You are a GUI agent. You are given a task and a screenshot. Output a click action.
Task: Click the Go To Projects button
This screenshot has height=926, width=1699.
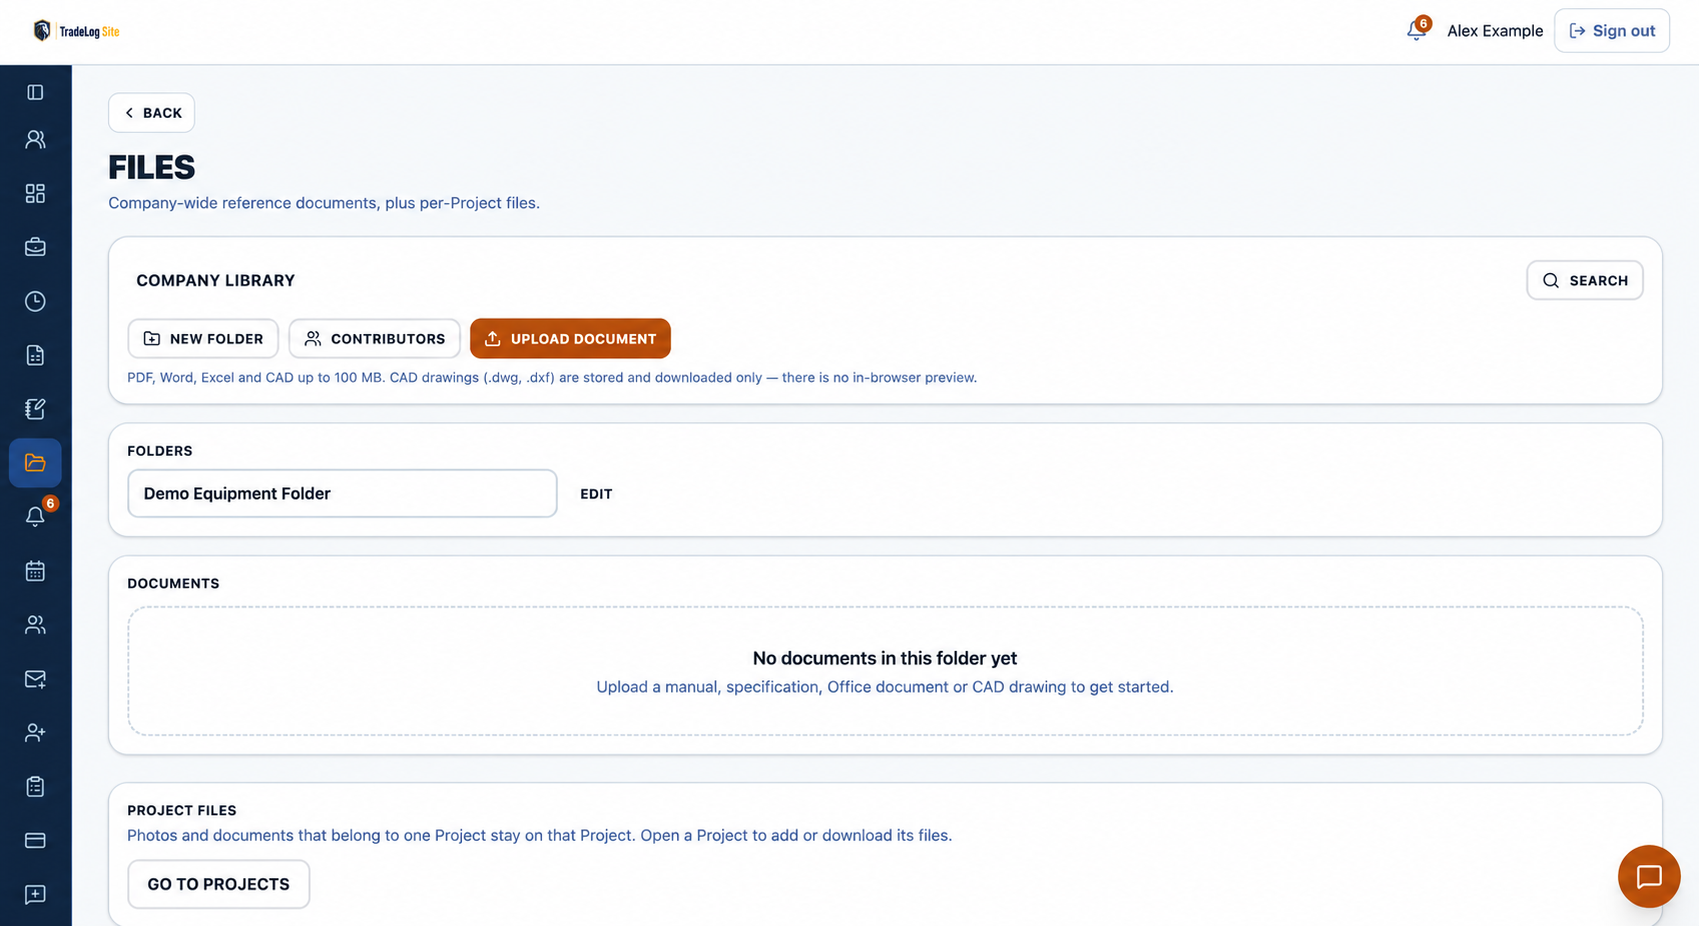[219, 884]
